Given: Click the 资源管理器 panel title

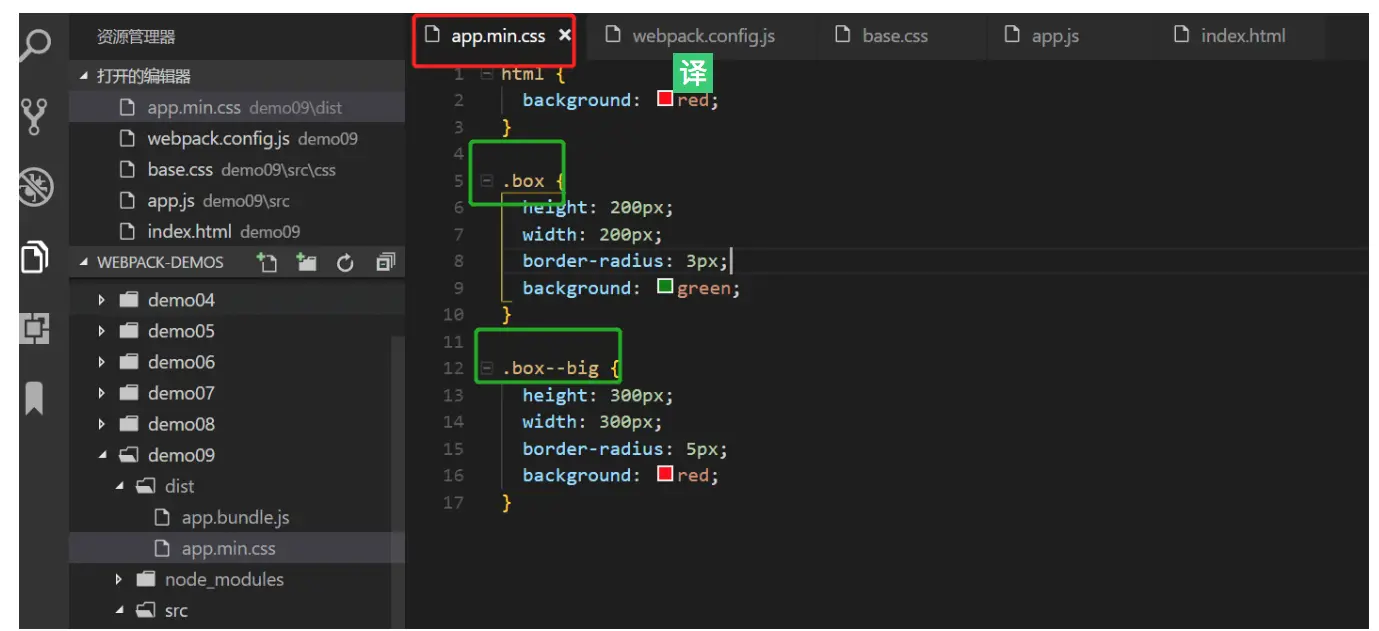Looking at the screenshot, I should [x=136, y=37].
